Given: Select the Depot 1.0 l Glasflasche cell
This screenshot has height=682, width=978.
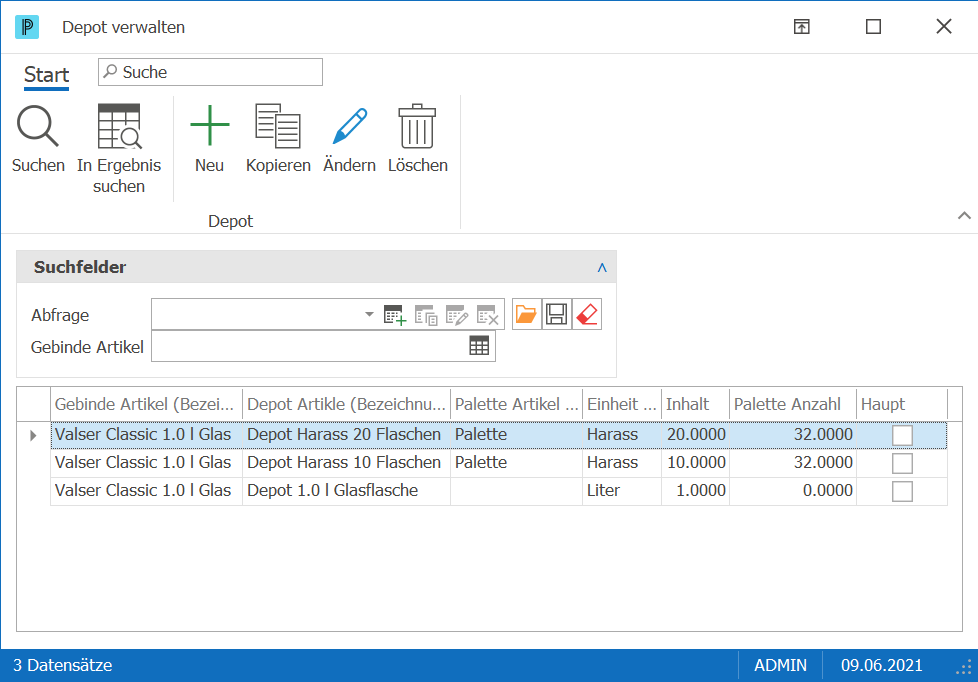Looking at the screenshot, I should click(x=346, y=491).
